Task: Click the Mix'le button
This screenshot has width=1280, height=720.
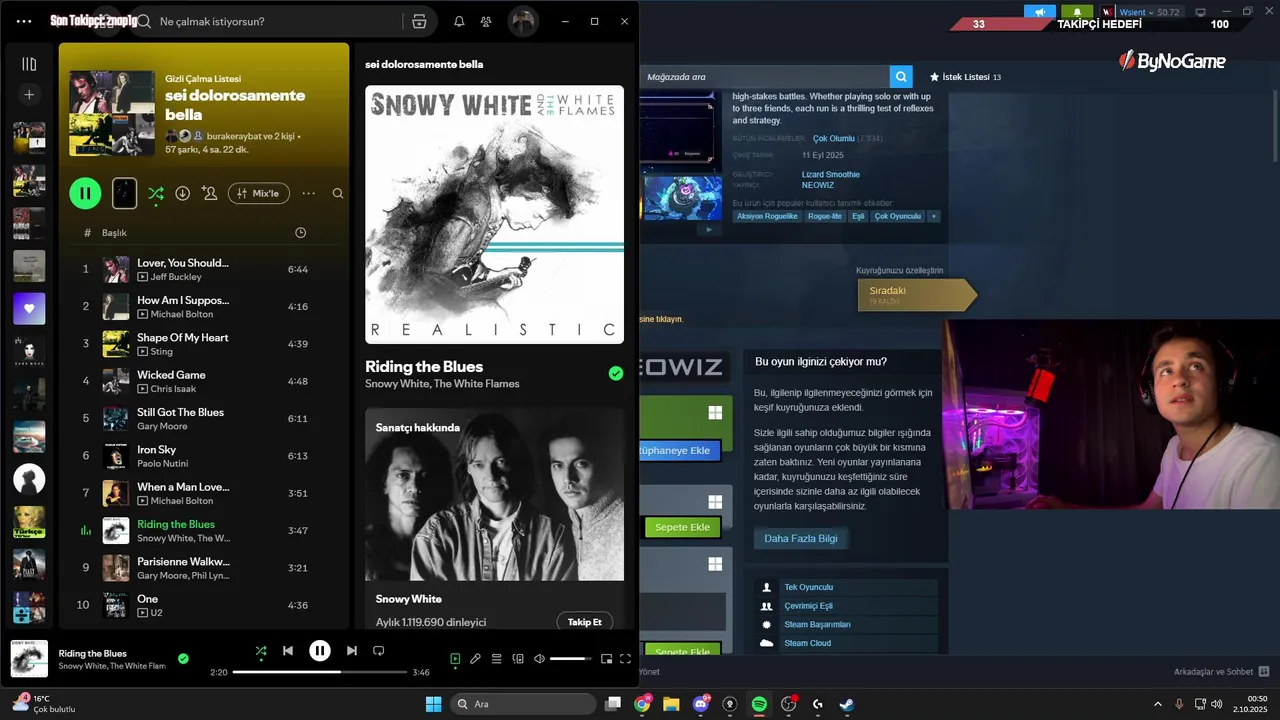Action: (x=259, y=193)
